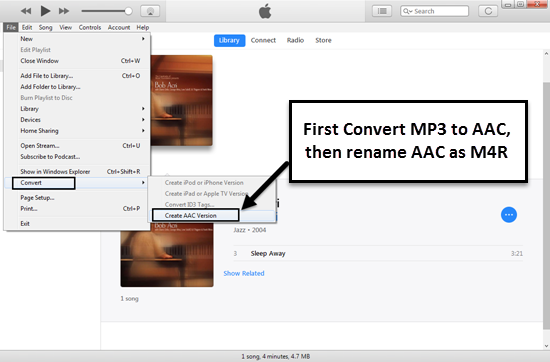Click the status bar song summary
This screenshot has height=362, width=550.
(x=276, y=356)
